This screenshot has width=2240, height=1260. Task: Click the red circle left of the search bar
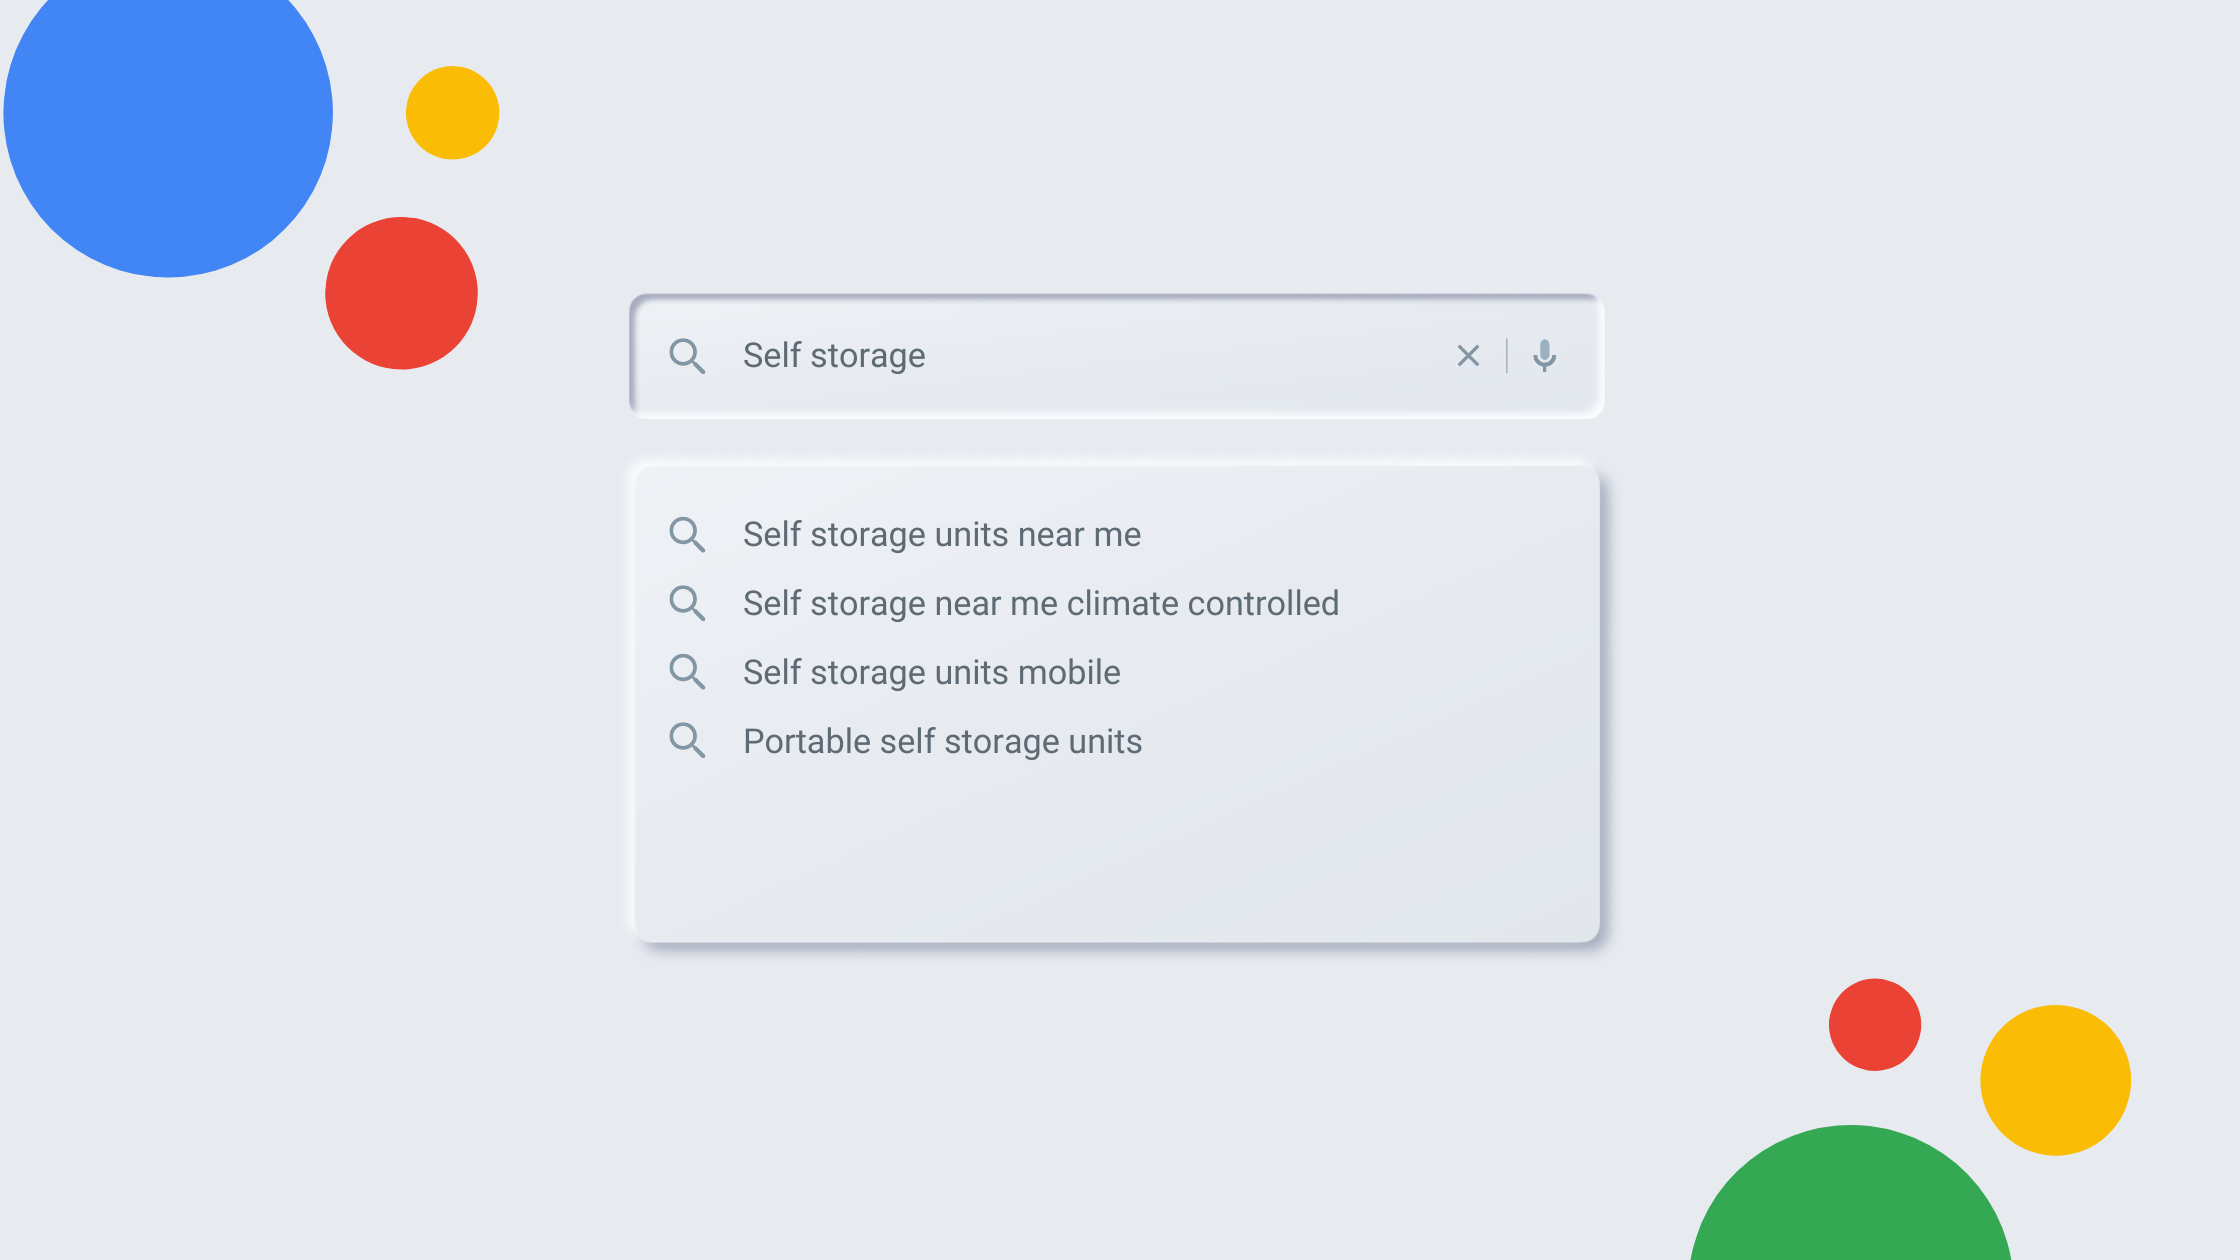[x=401, y=293]
